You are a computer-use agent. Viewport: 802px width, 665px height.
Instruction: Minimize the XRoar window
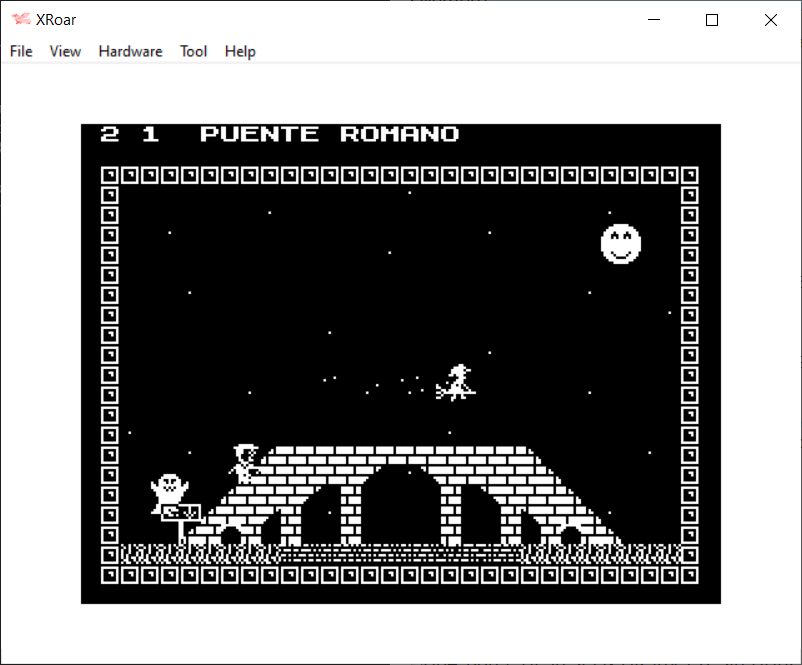654,20
